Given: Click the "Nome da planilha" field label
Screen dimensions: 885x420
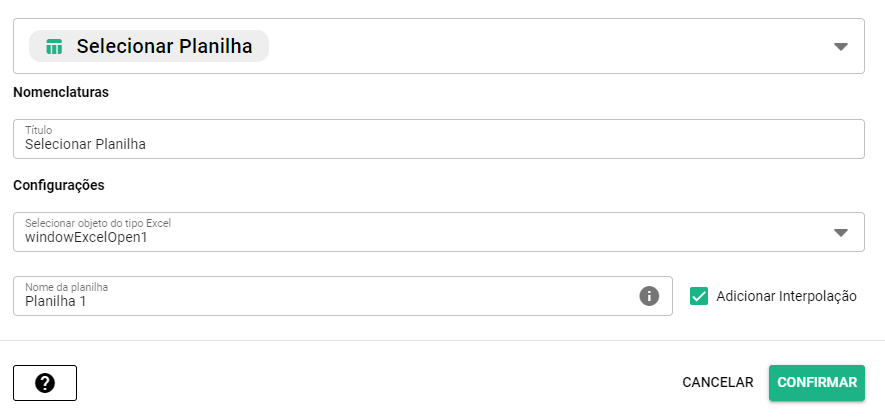Looking at the screenshot, I should (x=66, y=287).
